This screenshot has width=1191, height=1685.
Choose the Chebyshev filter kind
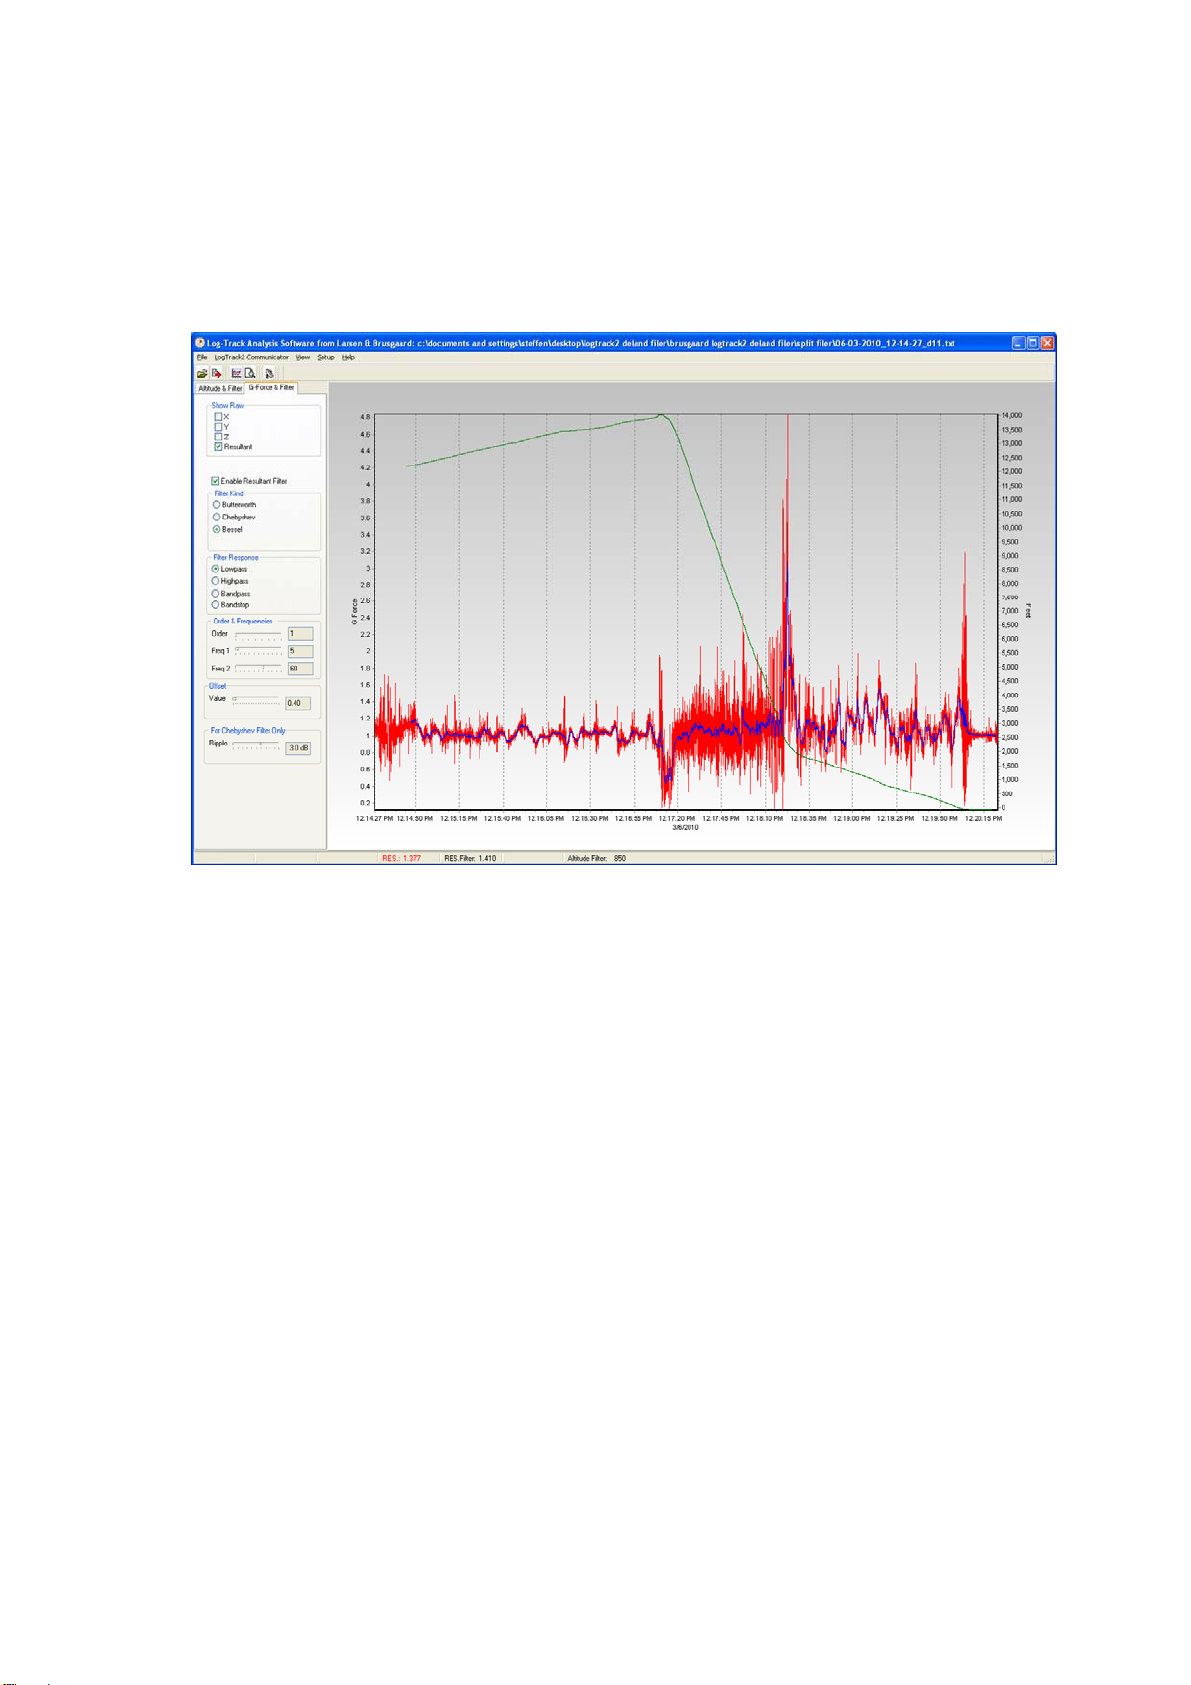[x=216, y=517]
